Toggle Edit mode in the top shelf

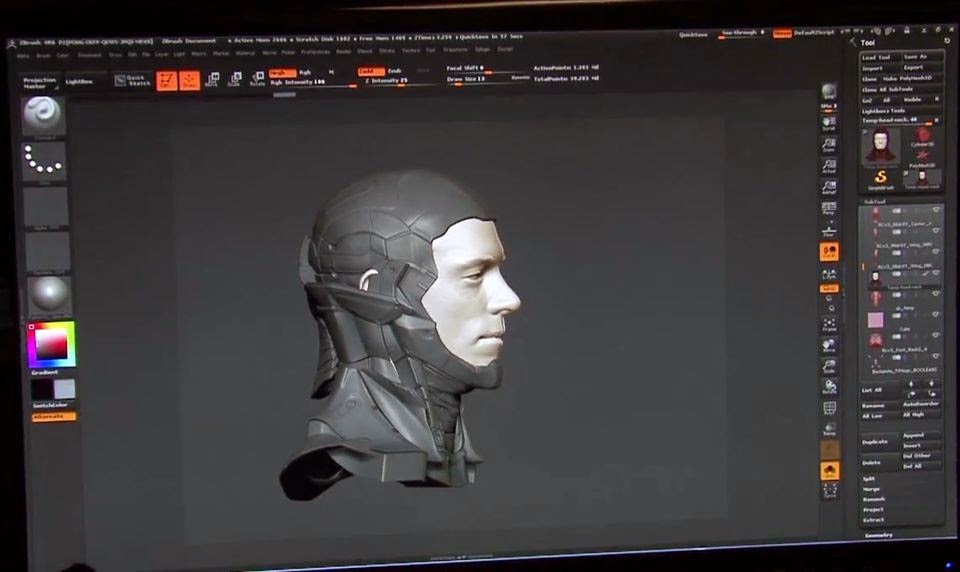tap(166, 81)
